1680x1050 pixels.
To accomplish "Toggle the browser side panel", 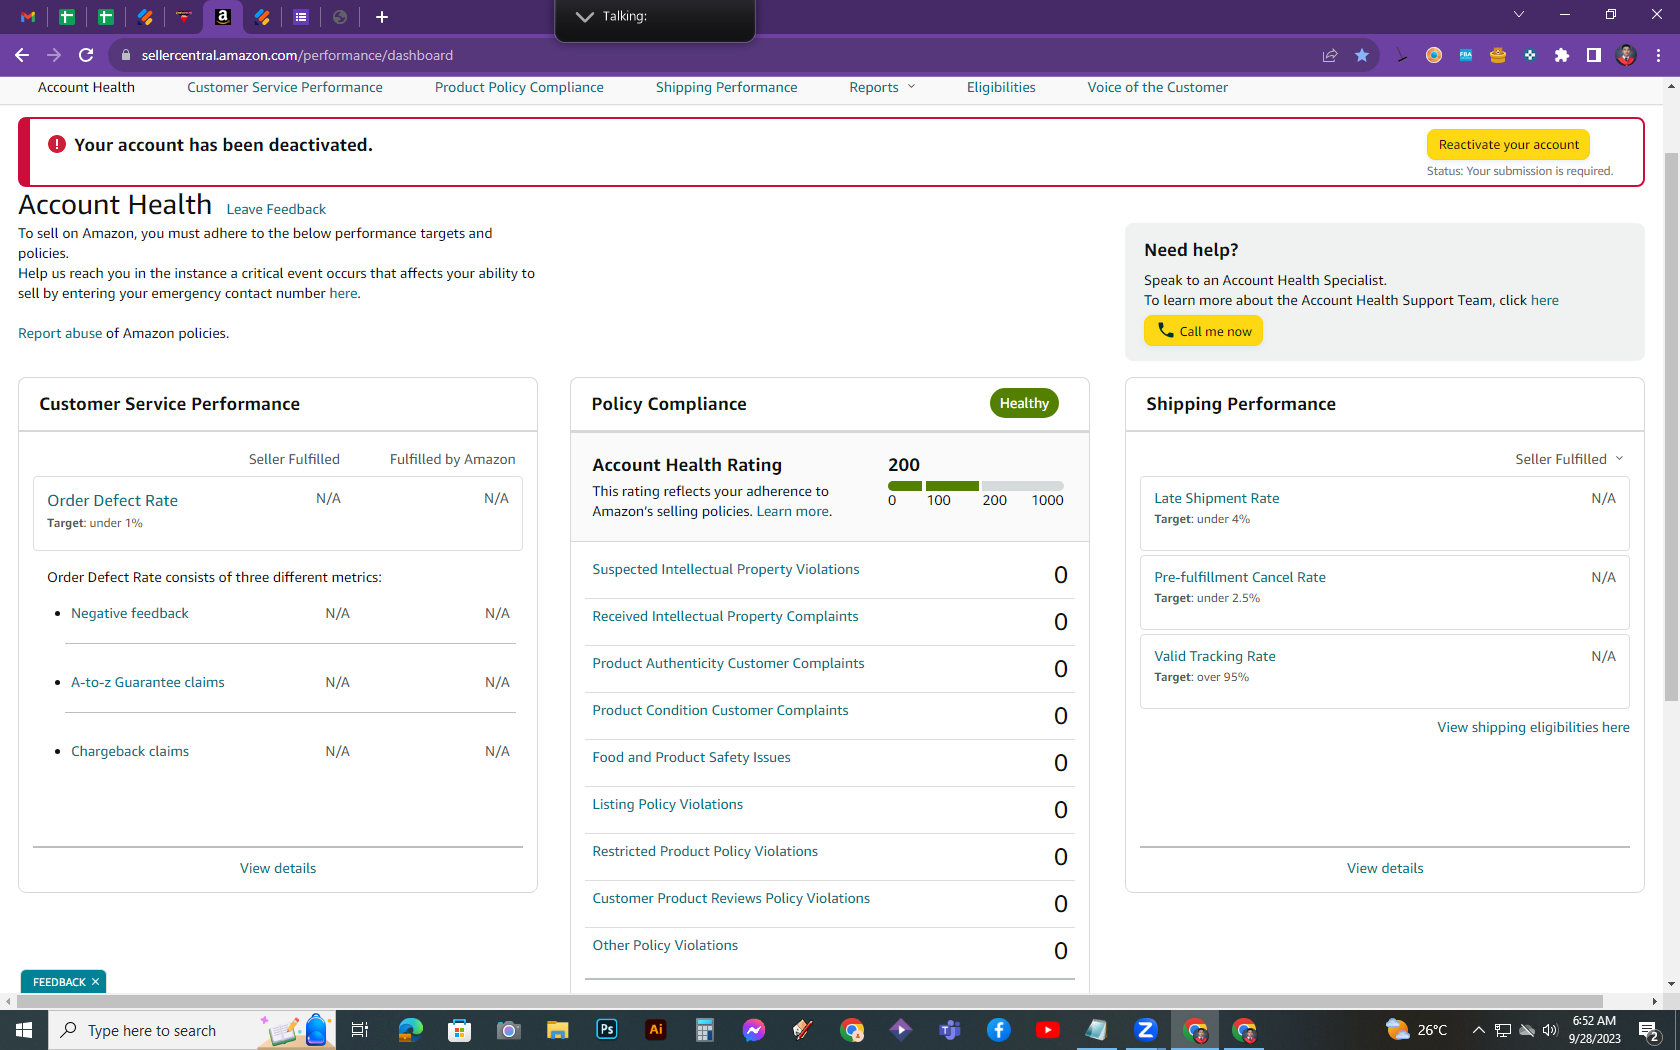I will pyautogui.click(x=1594, y=55).
